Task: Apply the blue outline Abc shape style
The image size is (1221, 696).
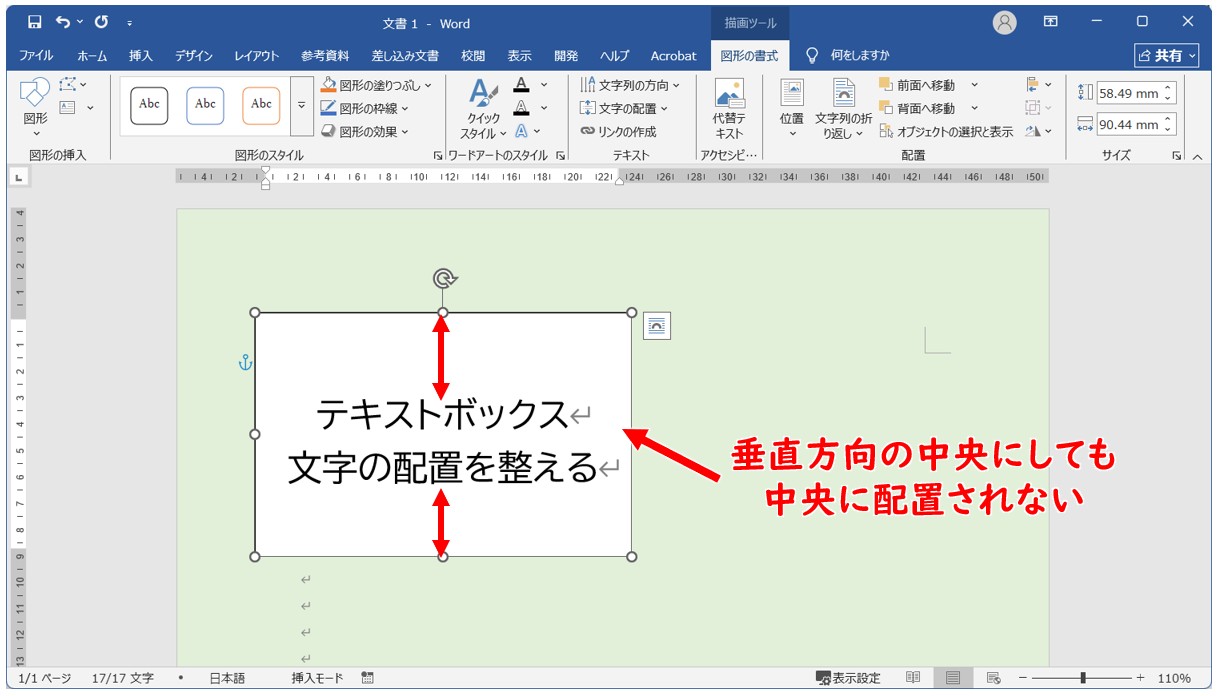Action: (205, 104)
